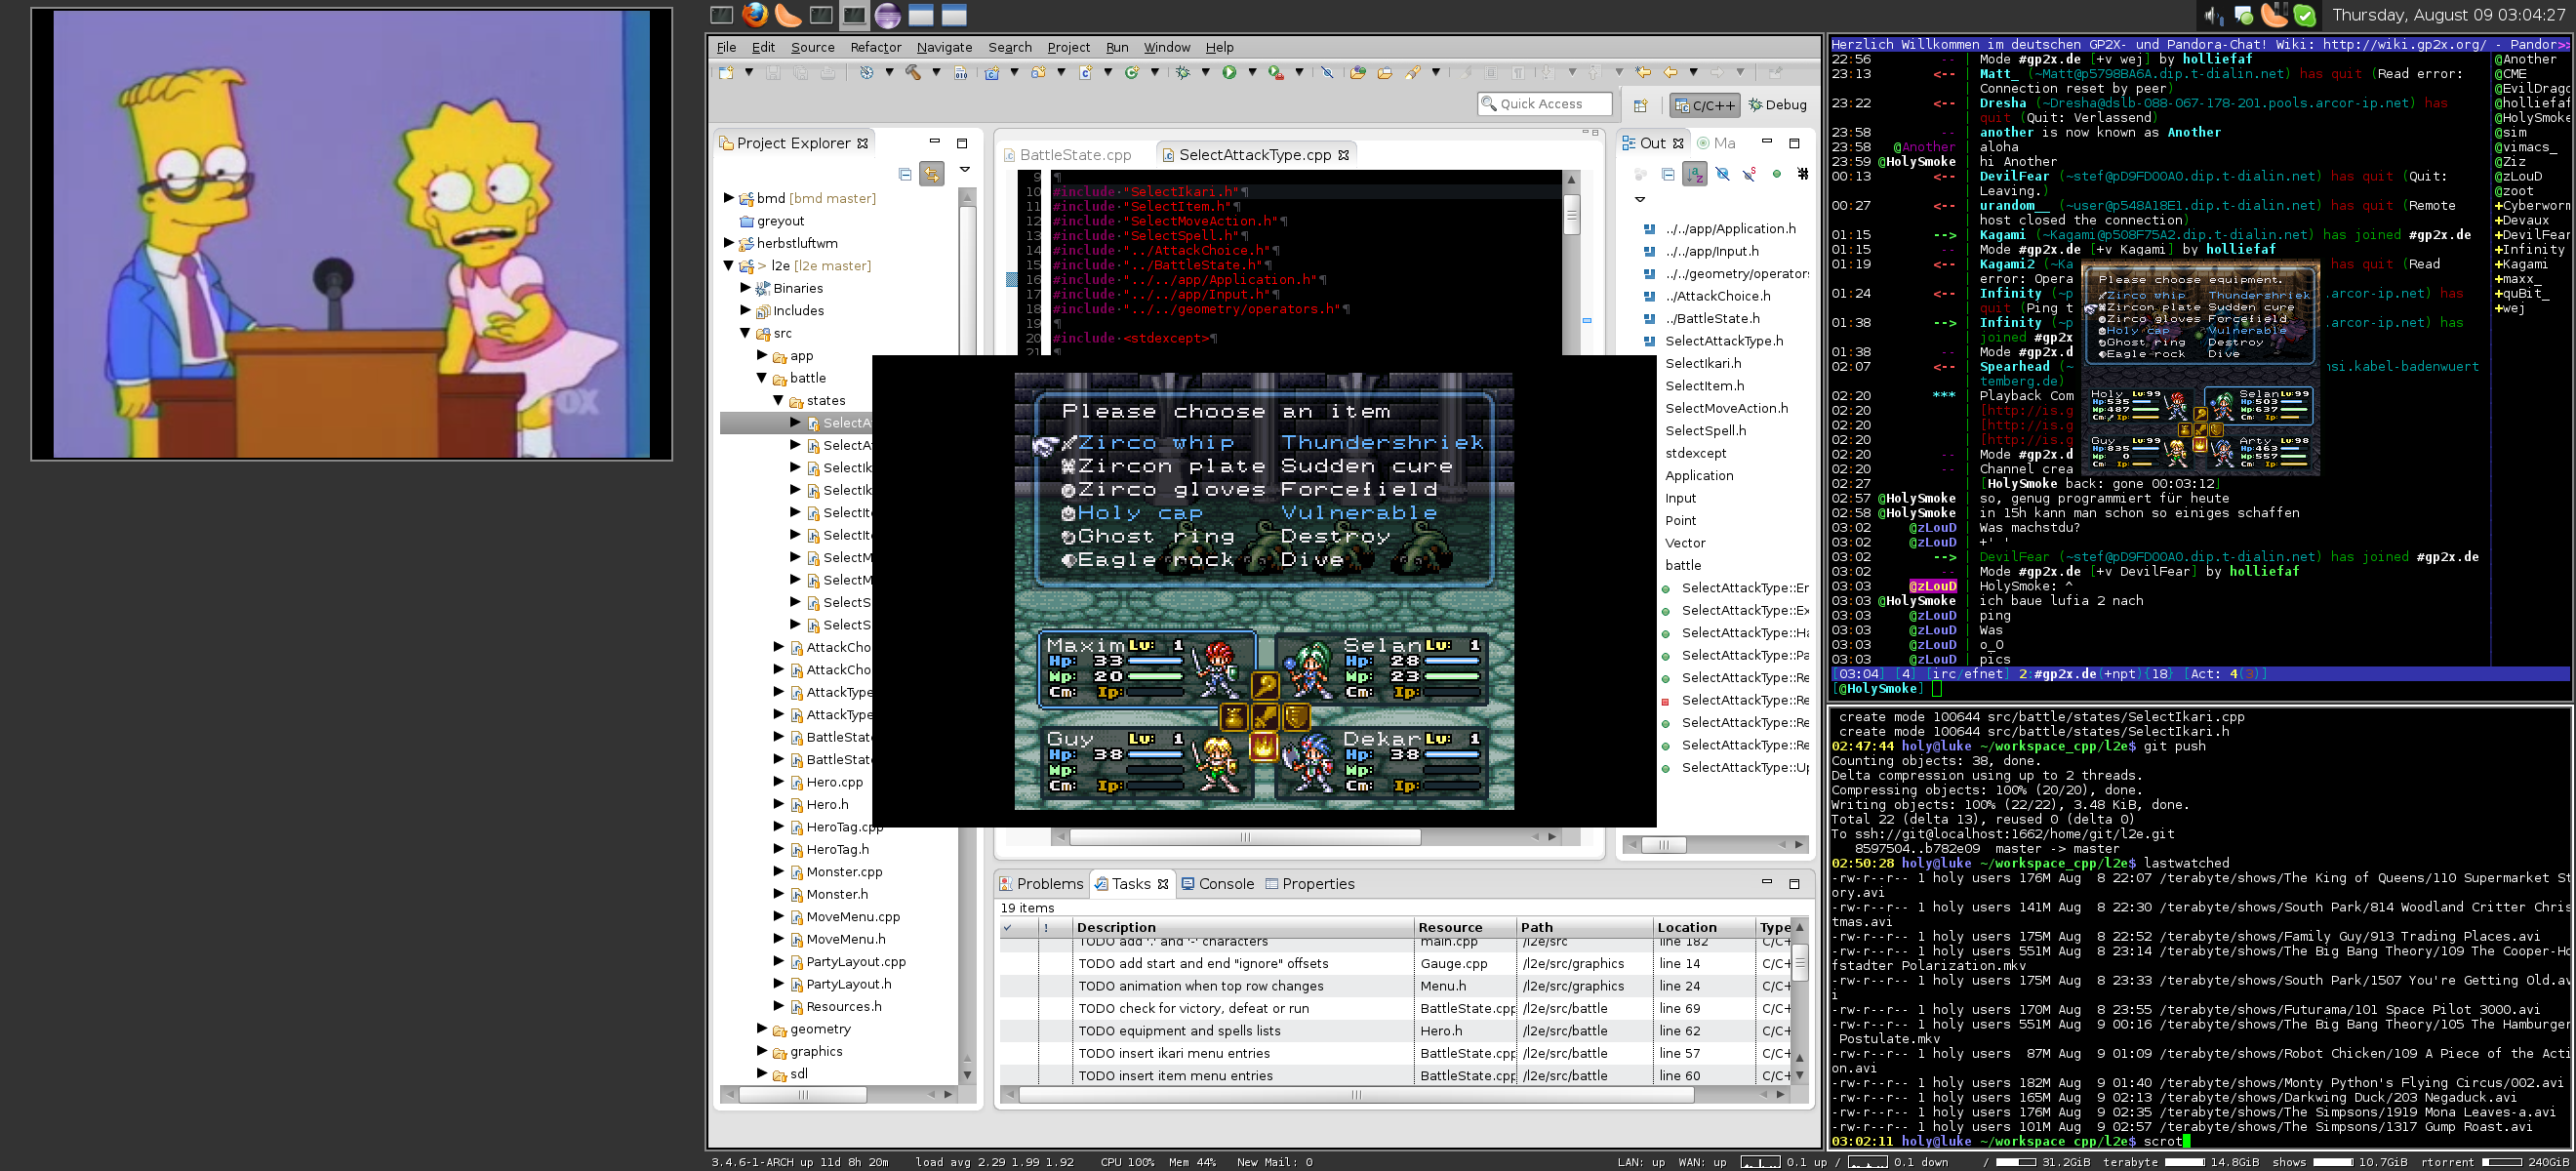
Task: Click the New C++ class toolbar icon
Action: point(1132,72)
